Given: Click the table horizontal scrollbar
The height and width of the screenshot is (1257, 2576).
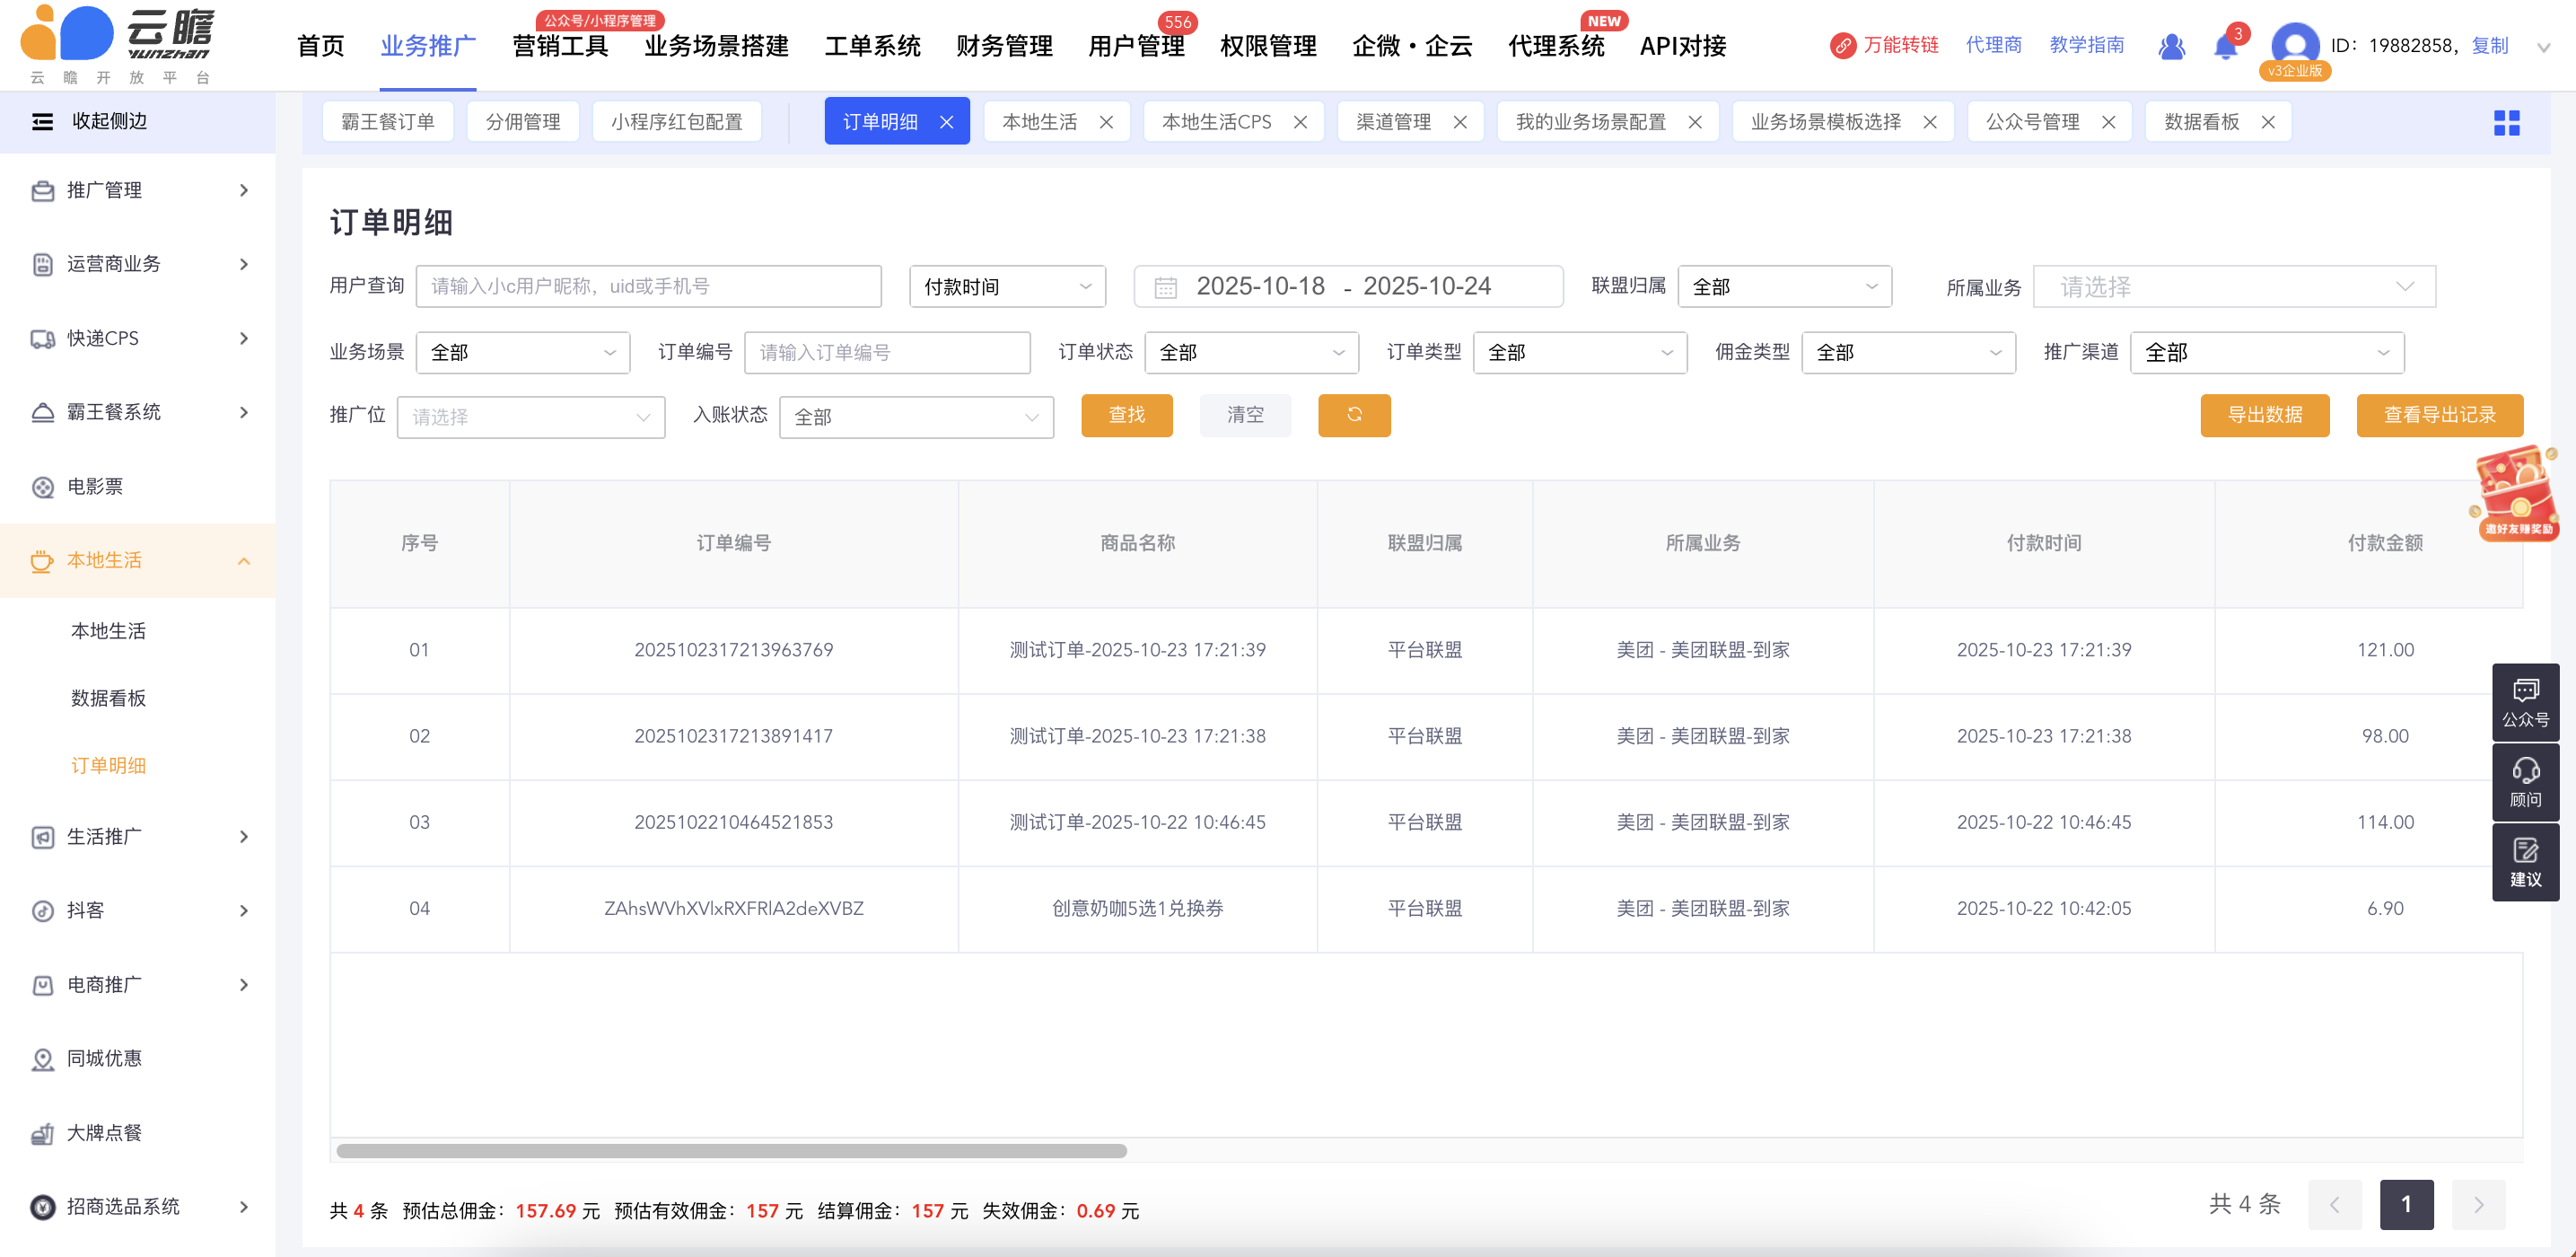Looking at the screenshot, I should point(731,1151).
